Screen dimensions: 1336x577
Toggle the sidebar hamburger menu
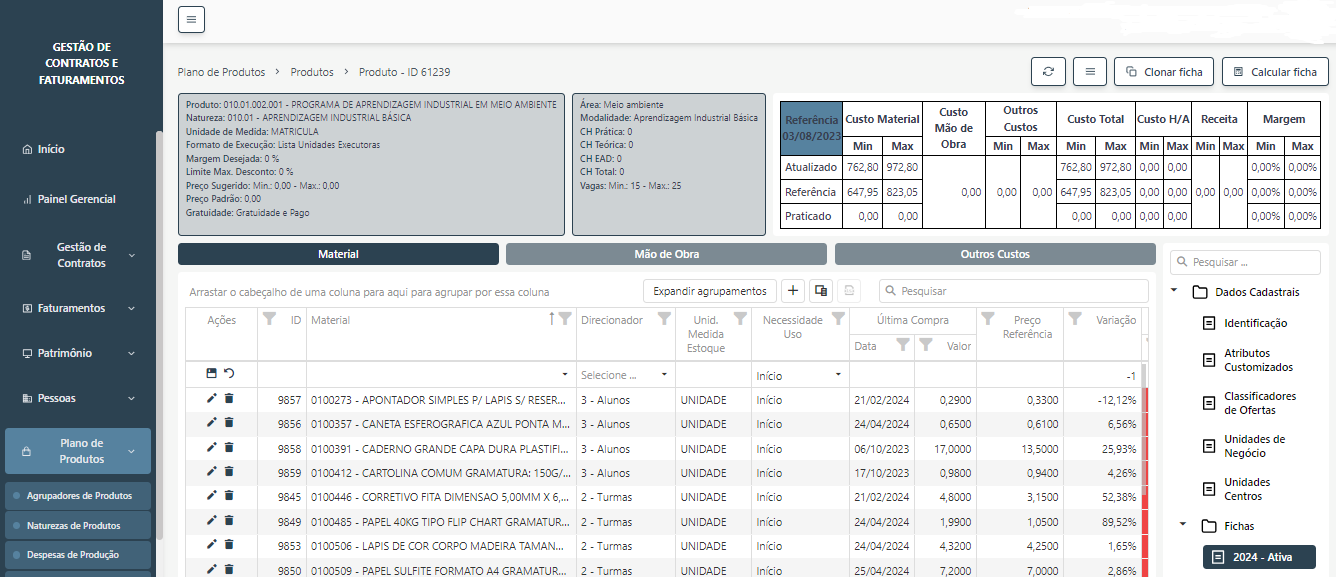point(191,19)
